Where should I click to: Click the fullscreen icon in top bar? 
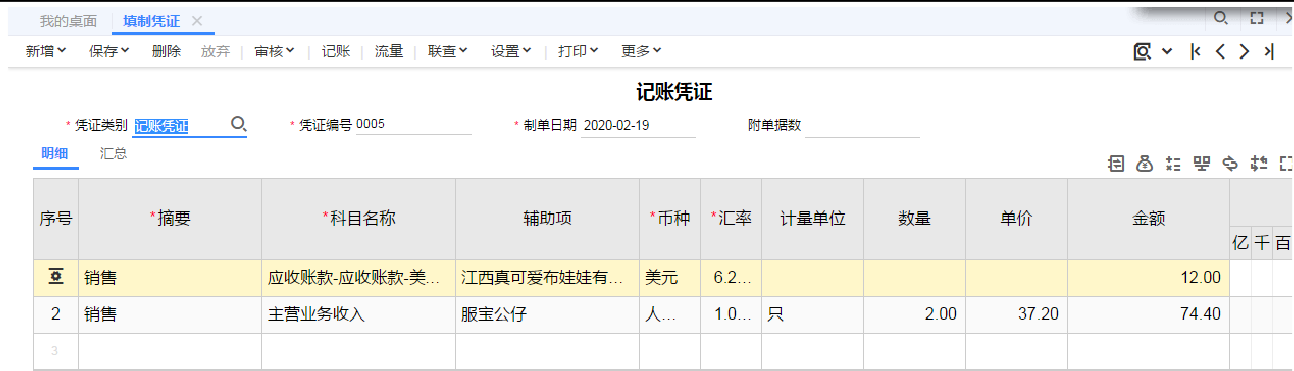tap(1257, 18)
